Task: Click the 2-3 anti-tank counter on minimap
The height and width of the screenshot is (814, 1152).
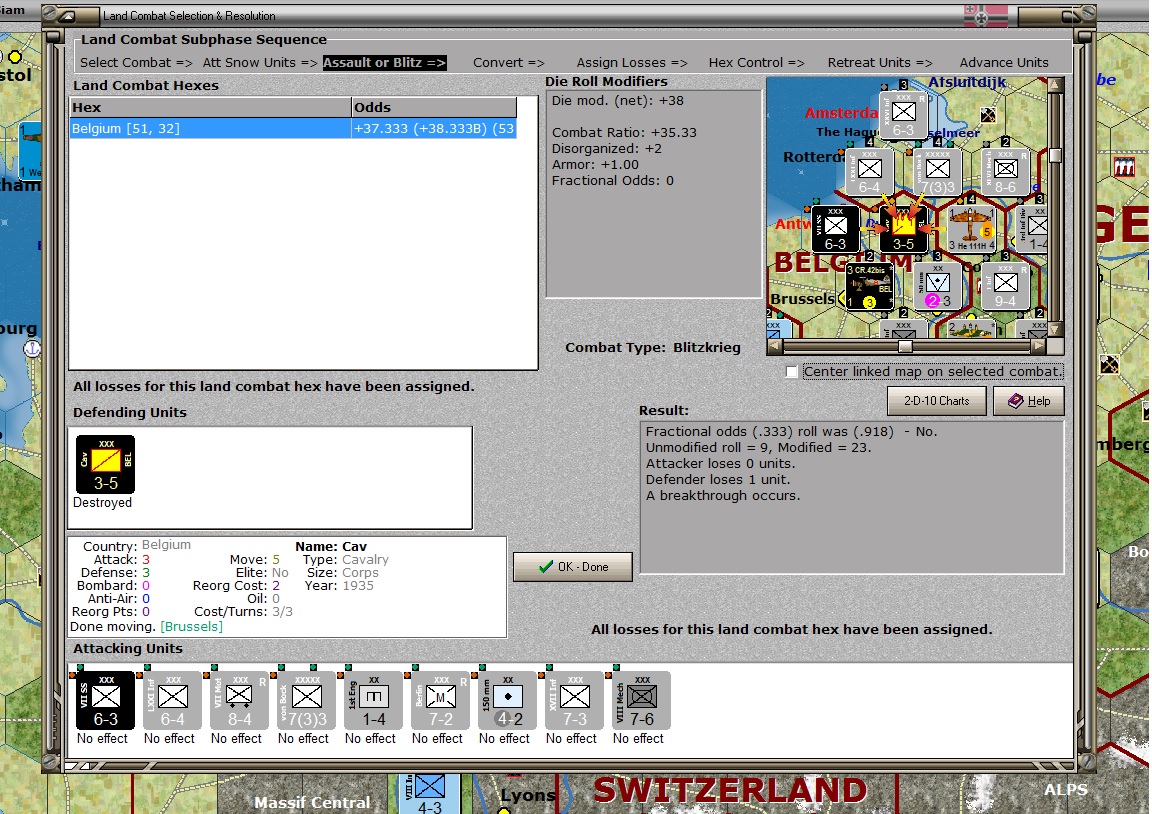Action: pyautogui.click(x=937, y=287)
